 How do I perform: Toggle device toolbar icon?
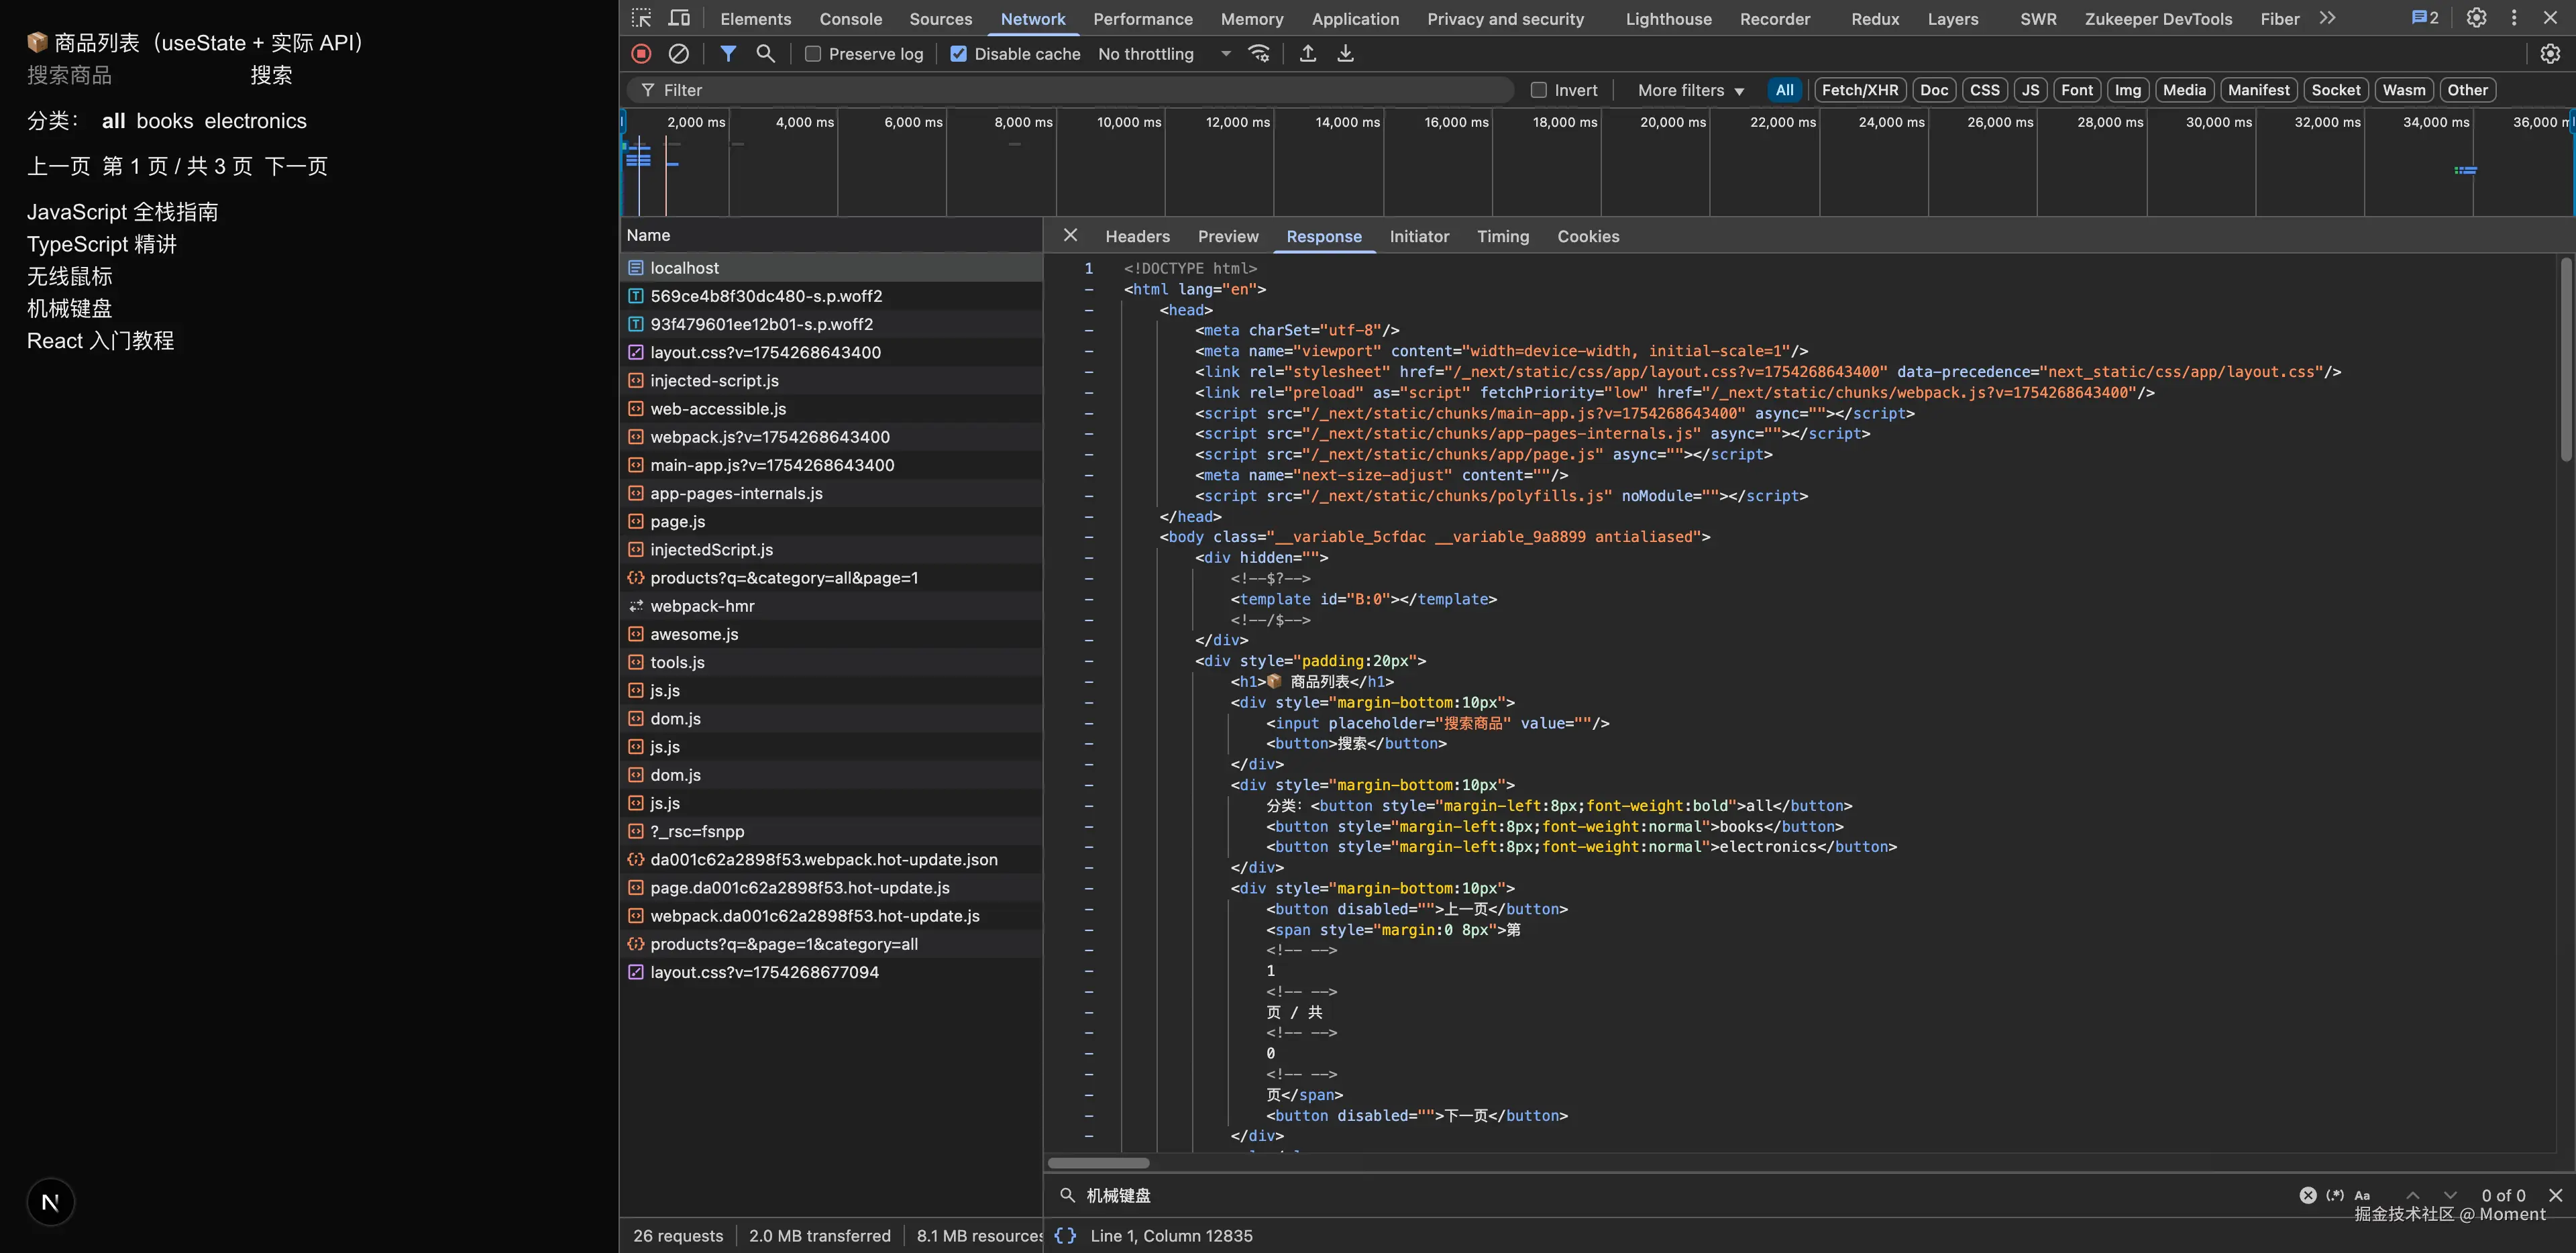(x=679, y=18)
